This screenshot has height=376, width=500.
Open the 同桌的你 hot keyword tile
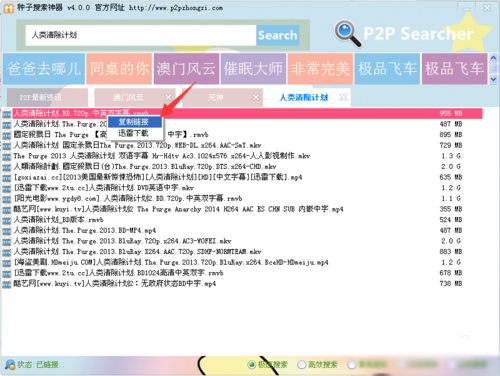(119, 69)
